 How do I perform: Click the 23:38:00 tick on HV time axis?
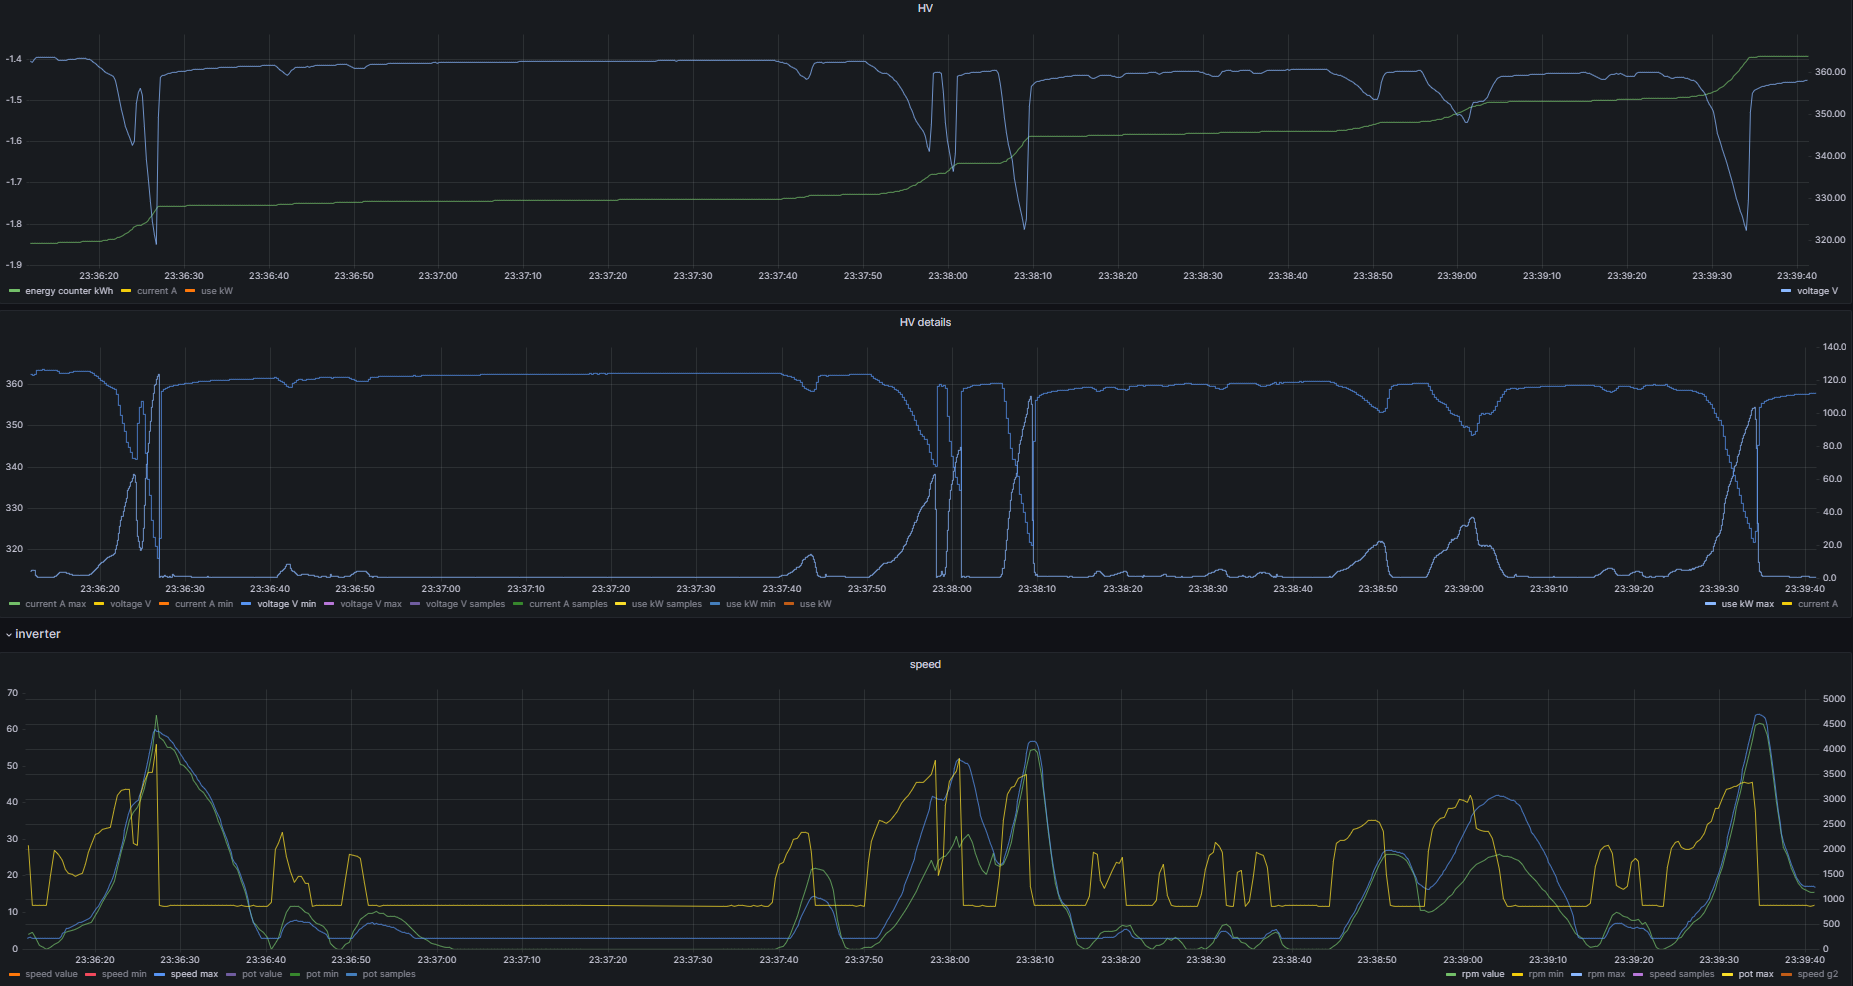tap(947, 276)
